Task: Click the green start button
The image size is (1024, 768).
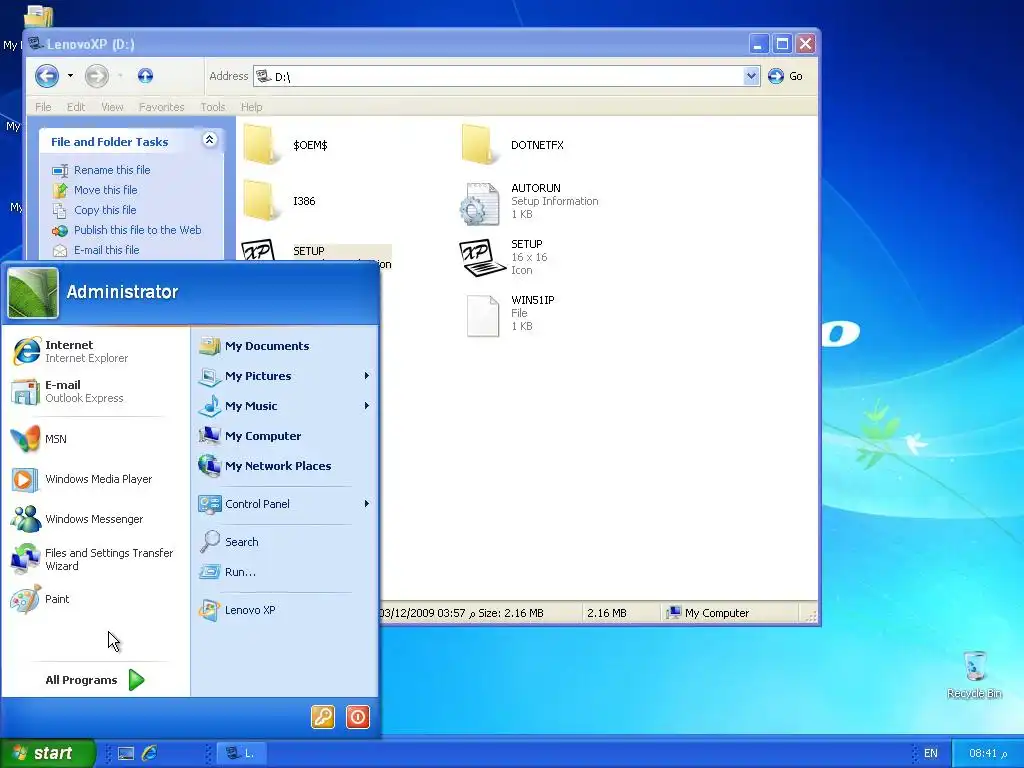Action: tap(47, 753)
